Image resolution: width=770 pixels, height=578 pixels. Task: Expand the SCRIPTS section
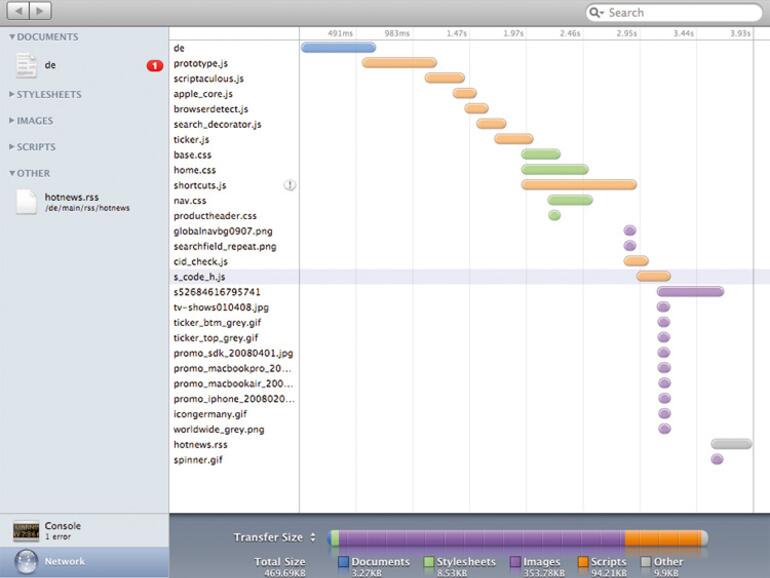[x=13, y=147]
